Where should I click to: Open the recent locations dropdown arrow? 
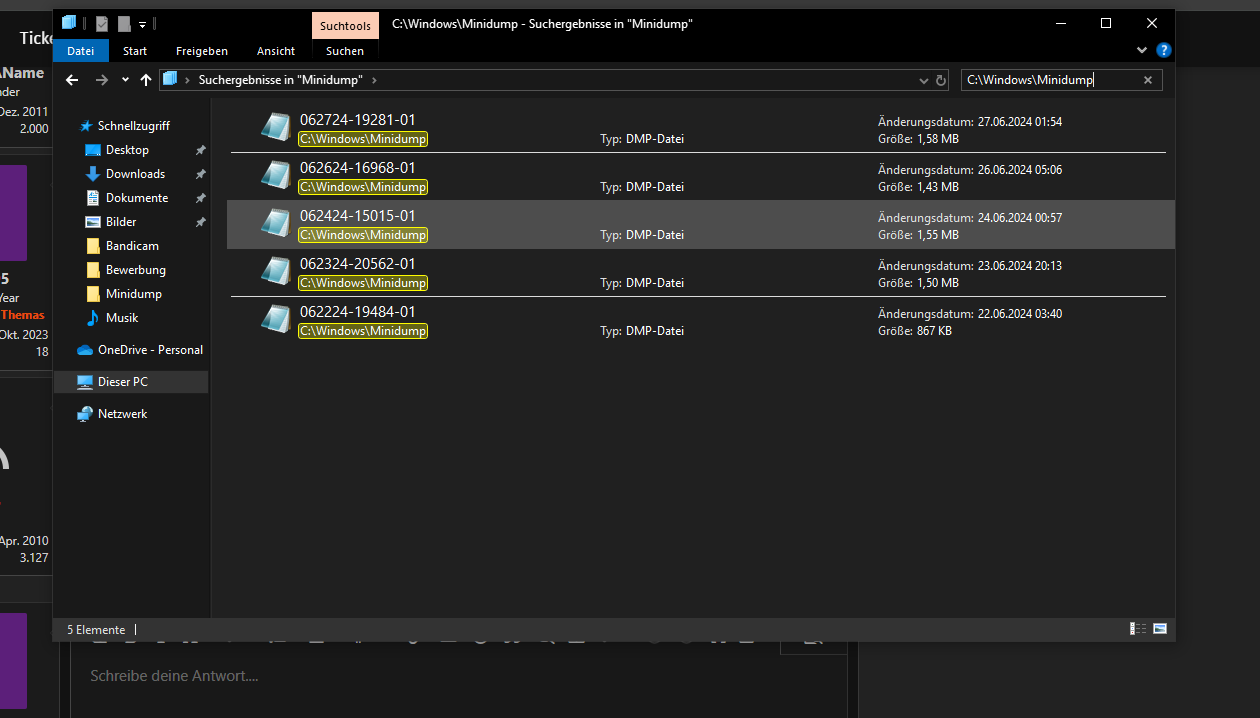(125, 80)
